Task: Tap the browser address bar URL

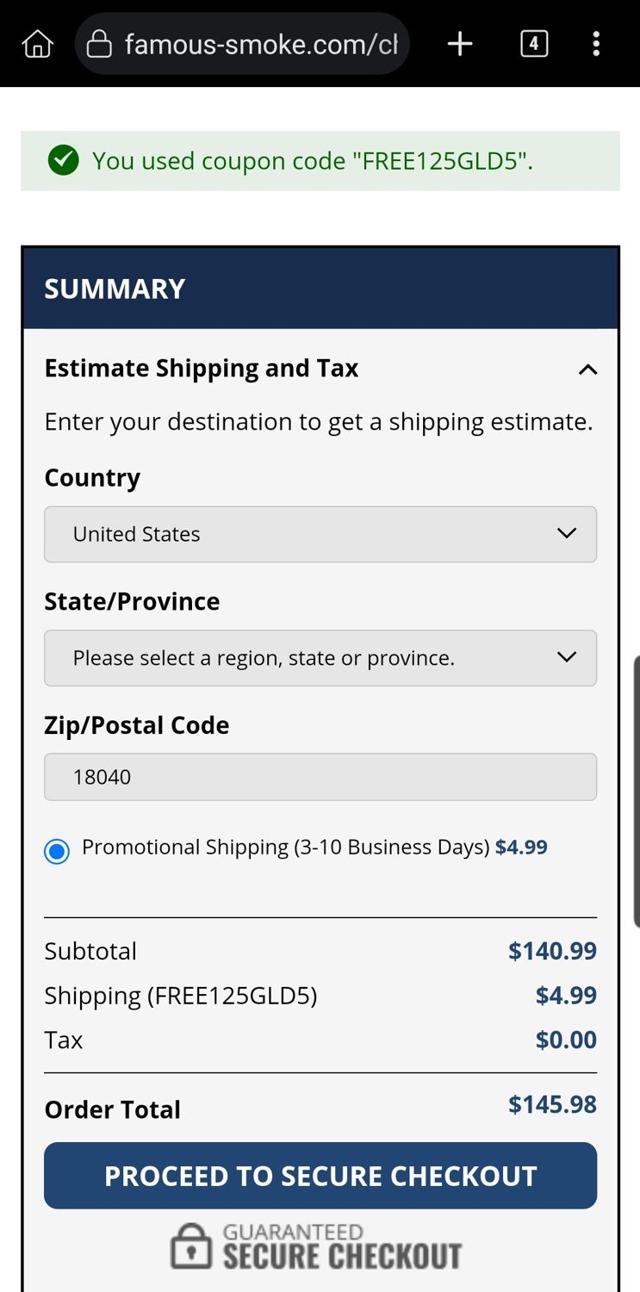Action: tap(260, 44)
